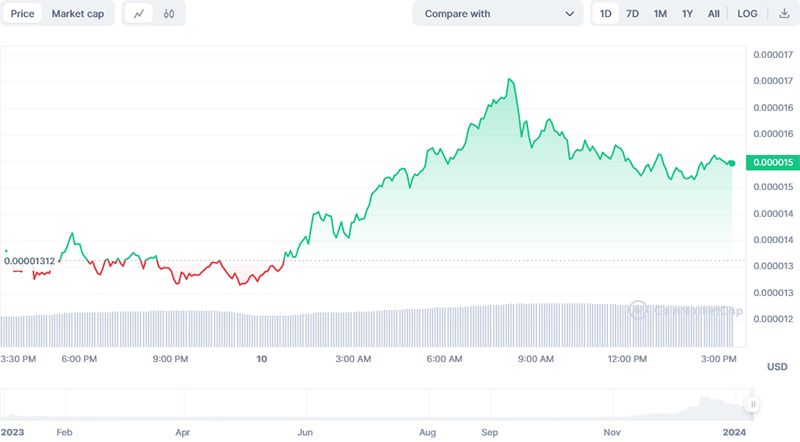Switch to the Market cap tab

(78, 14)
